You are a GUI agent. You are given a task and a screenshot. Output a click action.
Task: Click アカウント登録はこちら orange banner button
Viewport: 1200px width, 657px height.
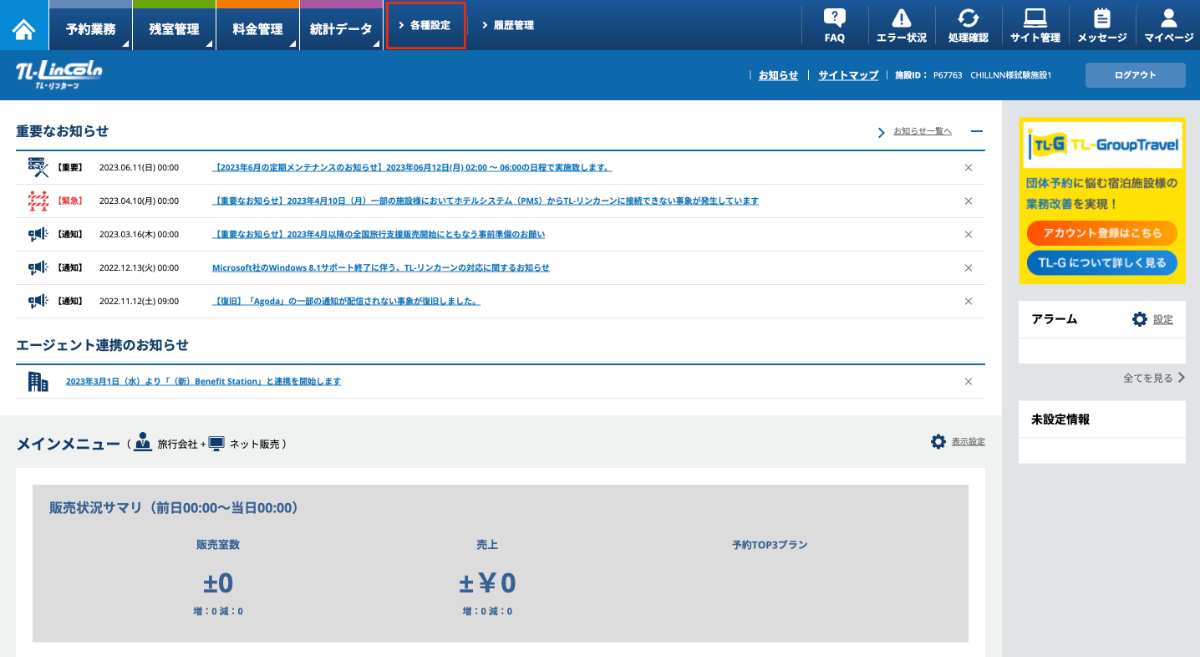(x=1102, y=233)
